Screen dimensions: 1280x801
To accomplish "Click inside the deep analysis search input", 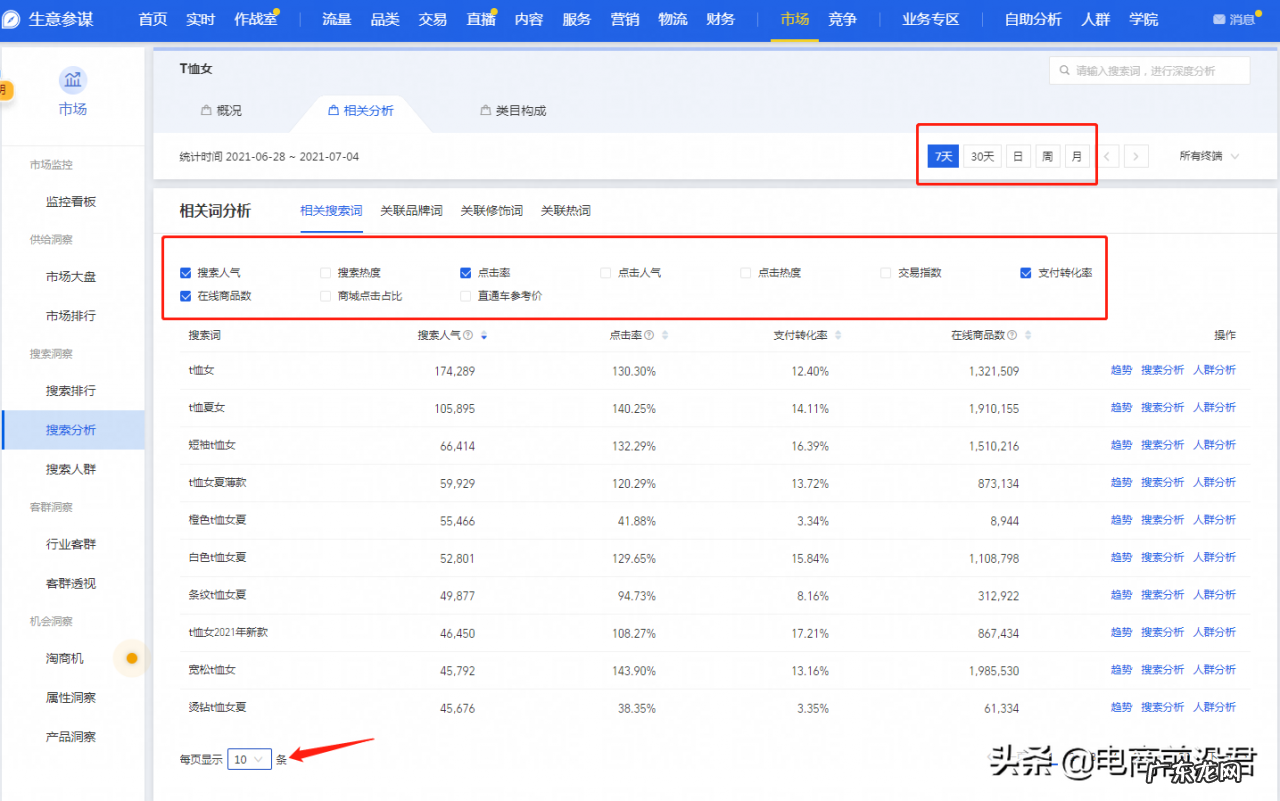I will [x=1150, y=70].
